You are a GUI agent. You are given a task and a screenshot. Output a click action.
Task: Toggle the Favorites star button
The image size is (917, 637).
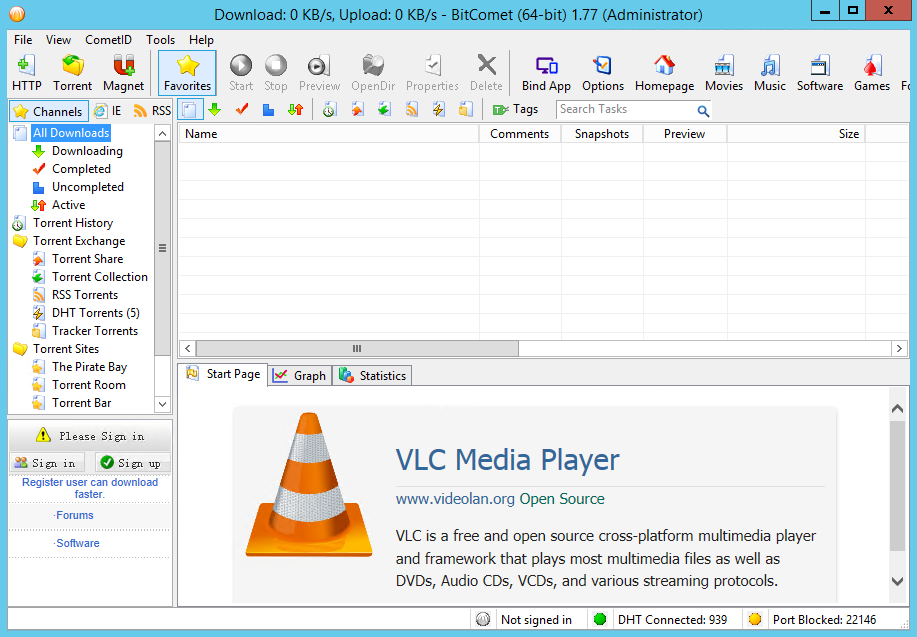coord(187,73)
